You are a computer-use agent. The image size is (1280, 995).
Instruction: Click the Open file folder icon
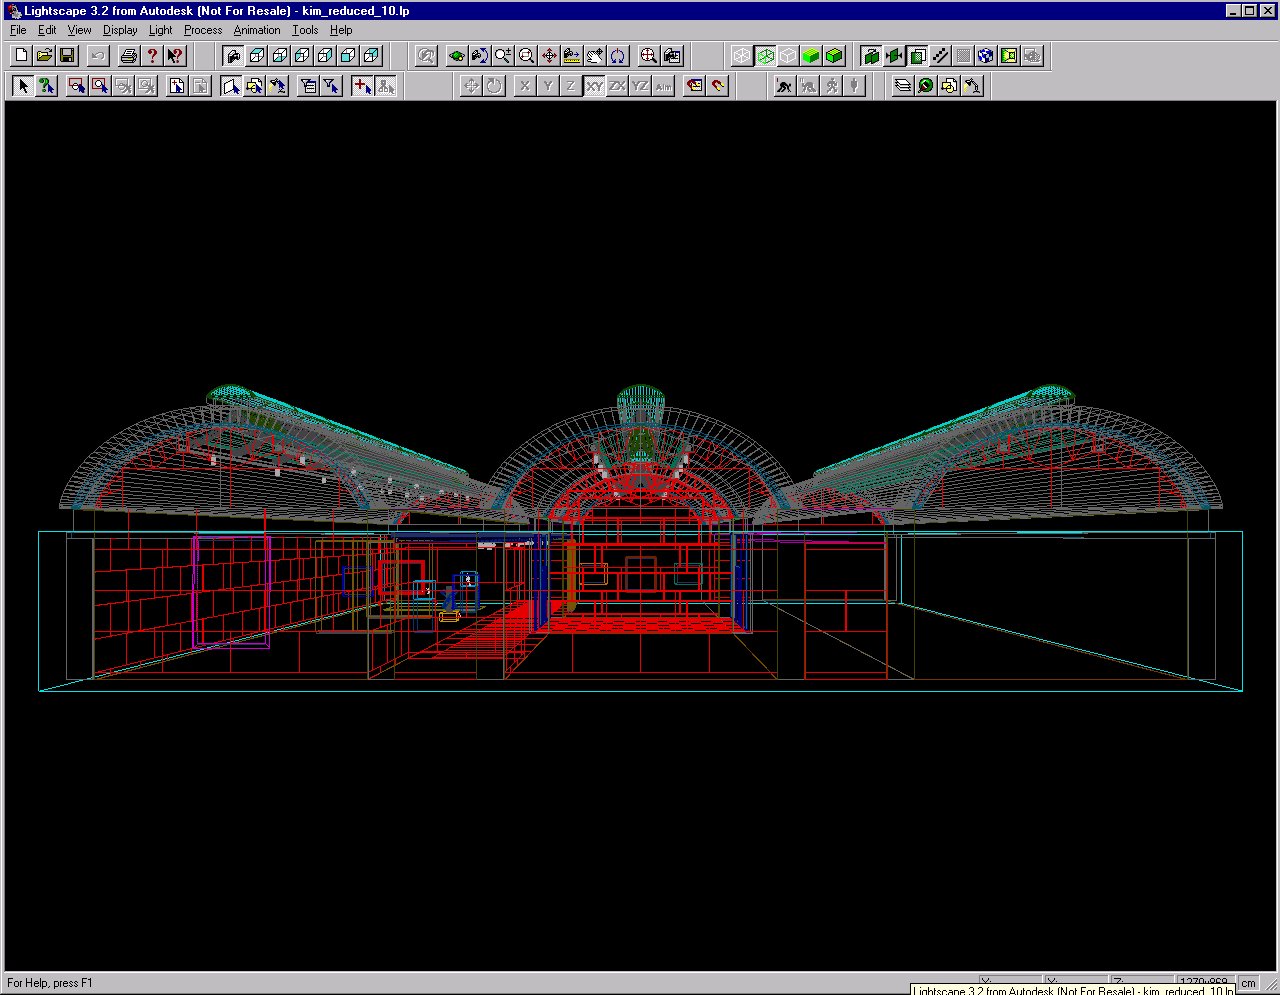pyautogui.click(x=44, y=56)
